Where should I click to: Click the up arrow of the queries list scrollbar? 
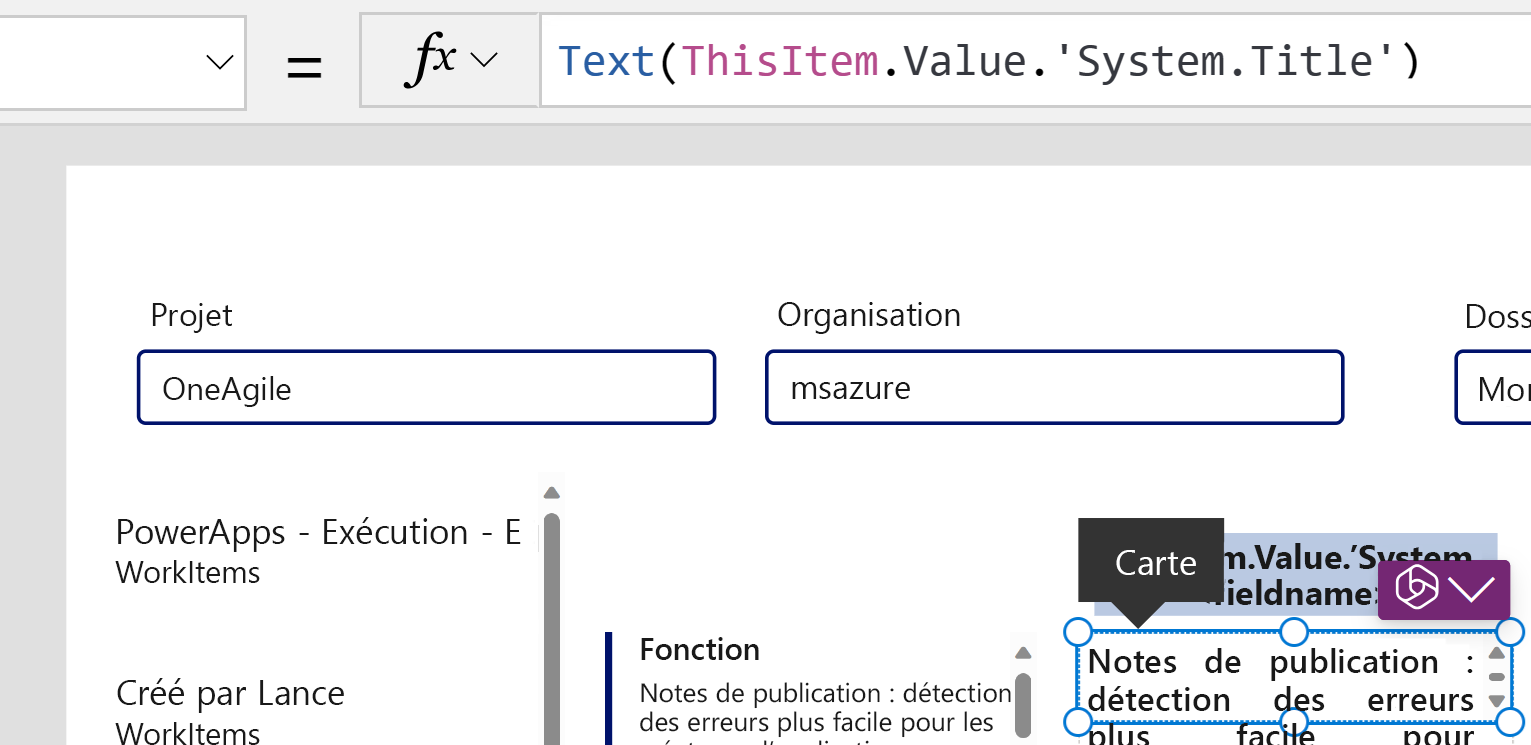coord(551,493)
